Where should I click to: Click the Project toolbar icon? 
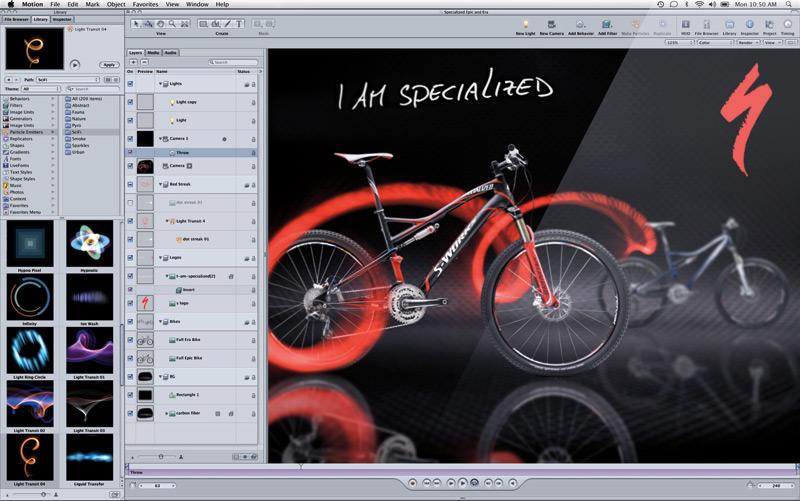[769, 24]
